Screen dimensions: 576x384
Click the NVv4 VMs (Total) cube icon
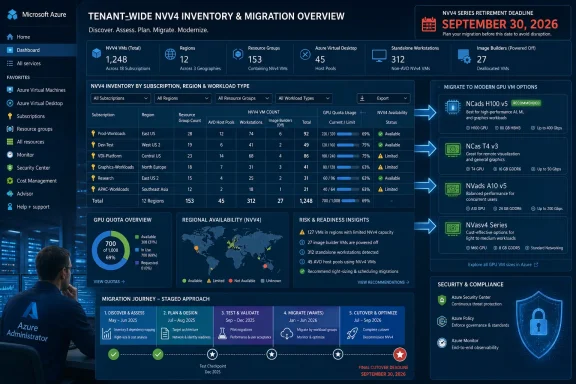tap(96, 54)
